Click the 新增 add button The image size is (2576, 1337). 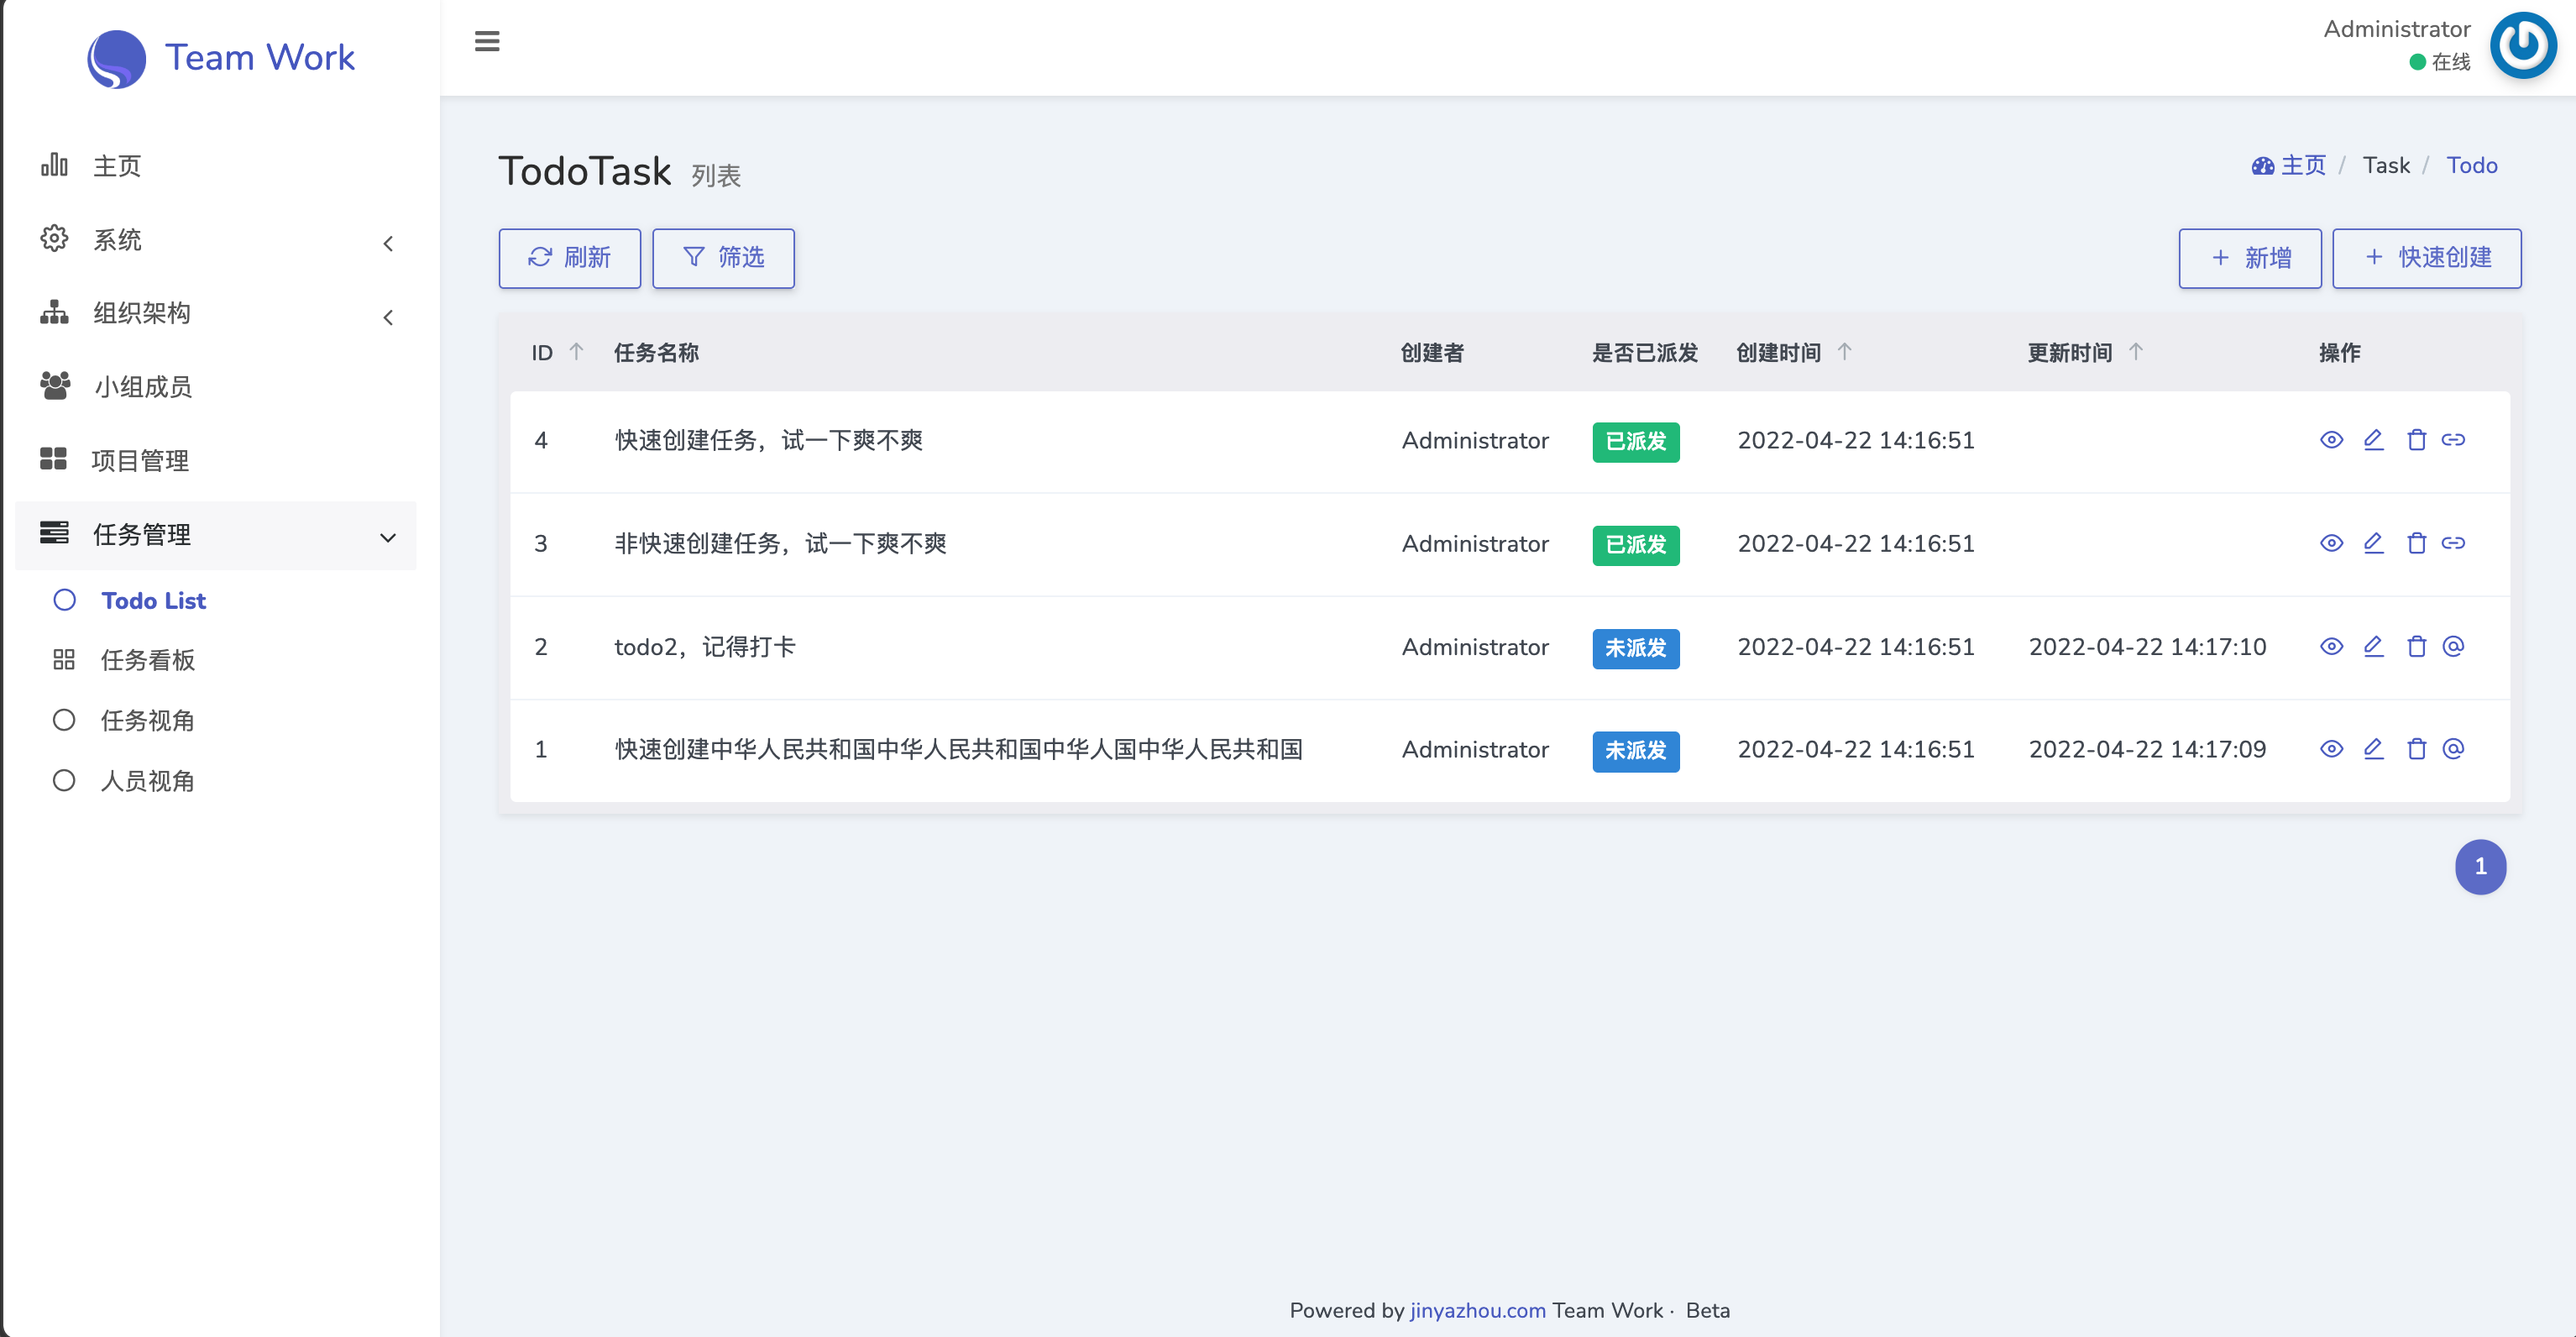(x=2250, y=258)
